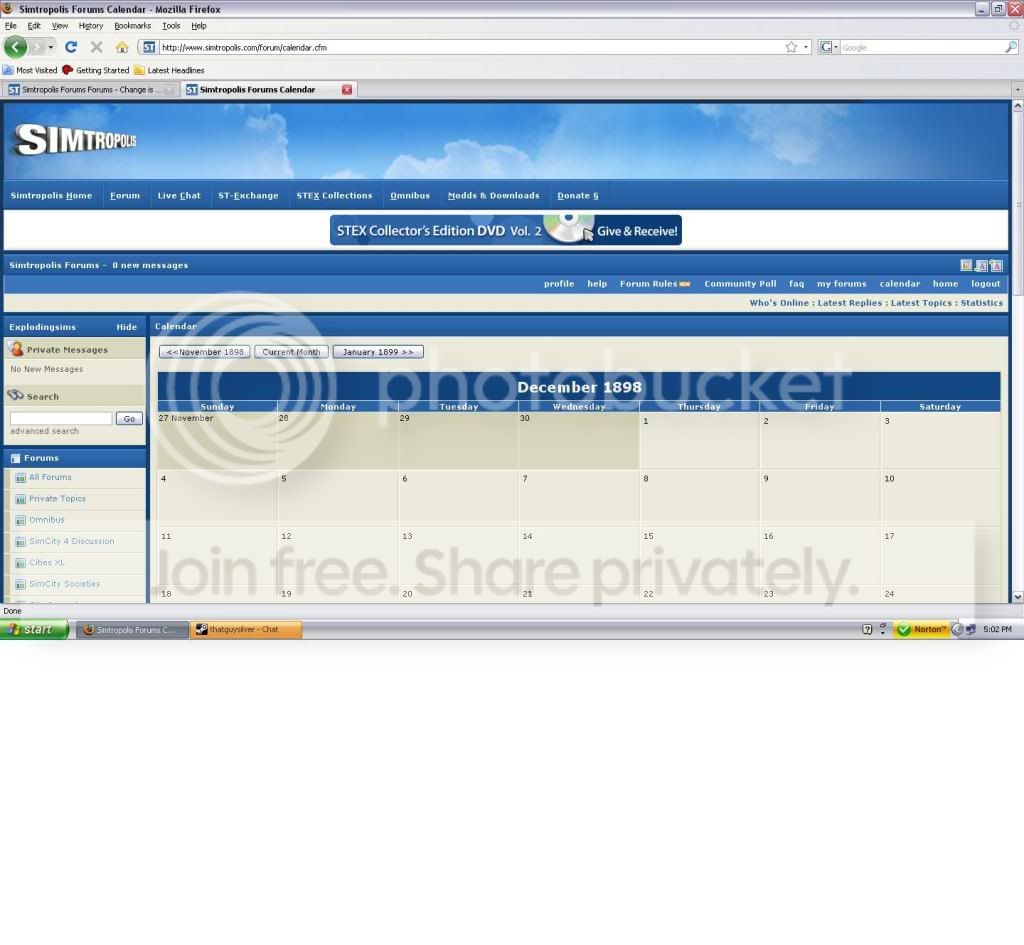Click the SimCity 4 Discussion row icon
Screen dimensions: 1024x945
click(20, 542)
